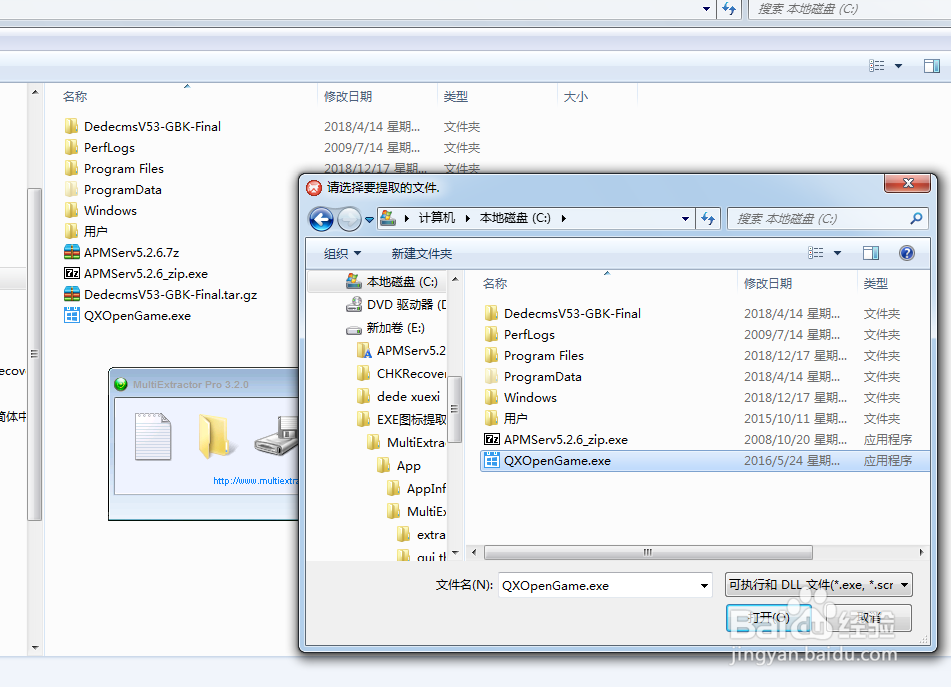Select DVD 驱动器 in the dialog tree
Viewport: 951px width, 687px height.
click(x=395, y=304)
